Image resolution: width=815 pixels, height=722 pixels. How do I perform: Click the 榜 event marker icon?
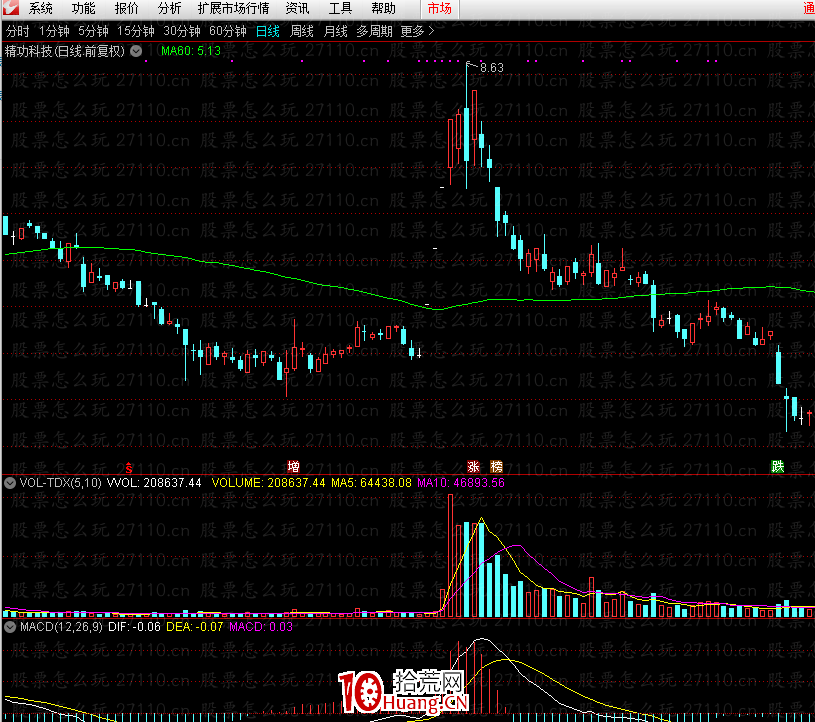point(496,466)
